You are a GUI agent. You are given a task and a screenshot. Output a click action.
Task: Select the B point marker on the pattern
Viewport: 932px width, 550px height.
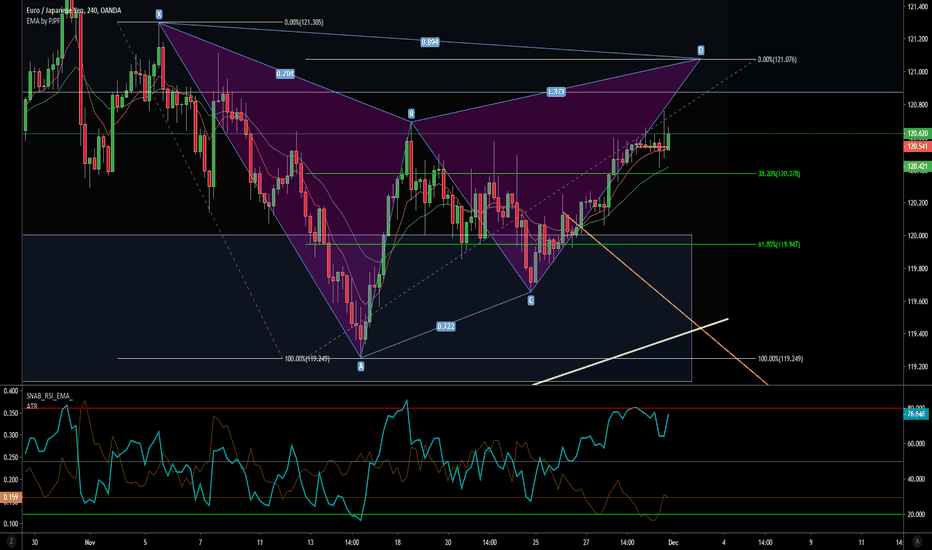[410, 114]
